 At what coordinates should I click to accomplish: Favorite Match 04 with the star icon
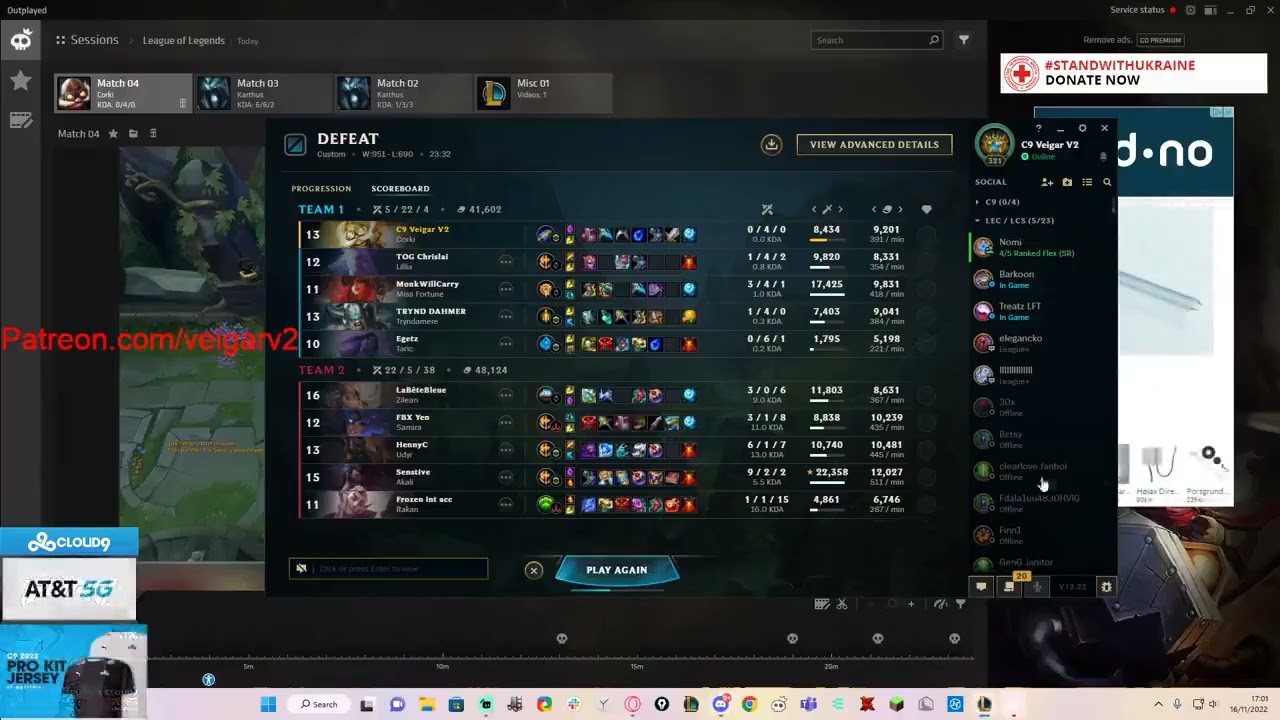pyautogui.click(x=113, y=133)
